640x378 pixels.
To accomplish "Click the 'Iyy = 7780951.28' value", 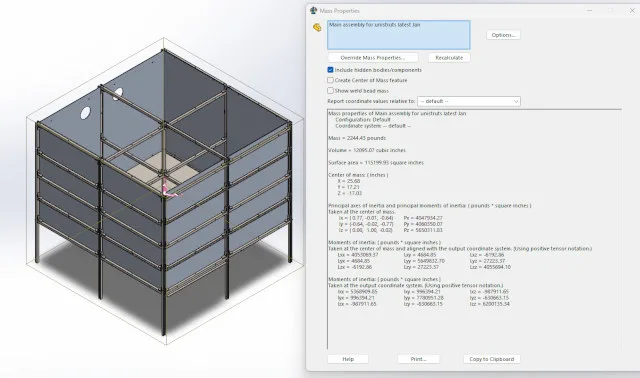I will (x=424, y=298).
